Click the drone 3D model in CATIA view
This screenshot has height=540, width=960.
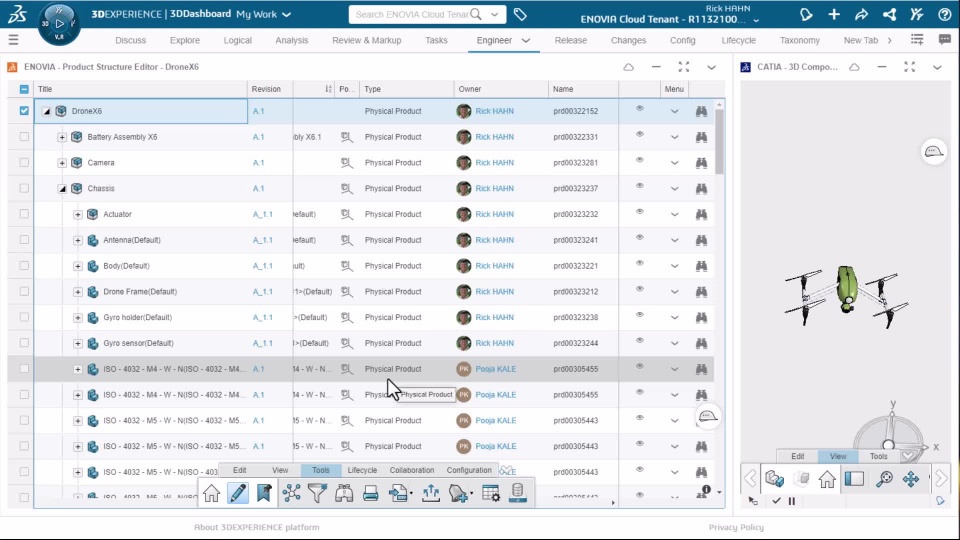pos(846,296)
